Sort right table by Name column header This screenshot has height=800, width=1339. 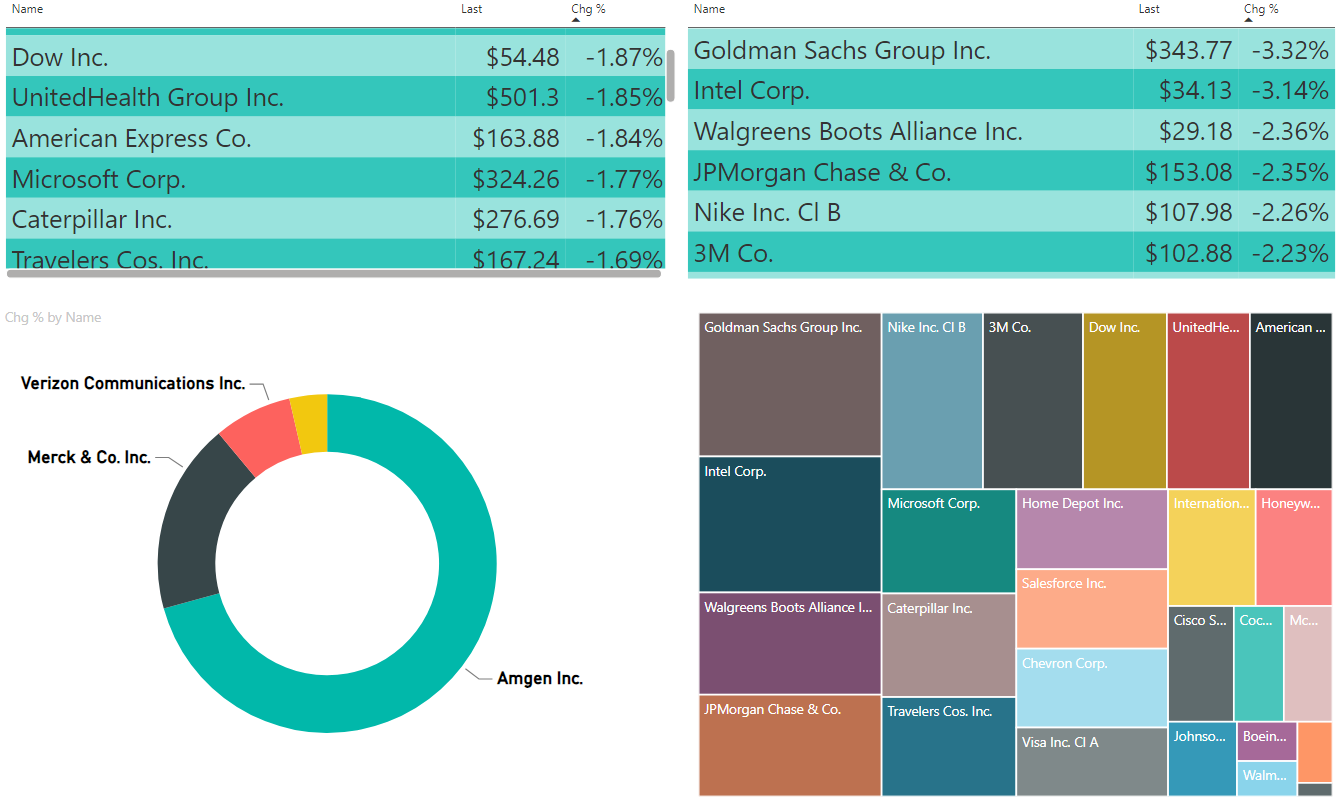709,9
